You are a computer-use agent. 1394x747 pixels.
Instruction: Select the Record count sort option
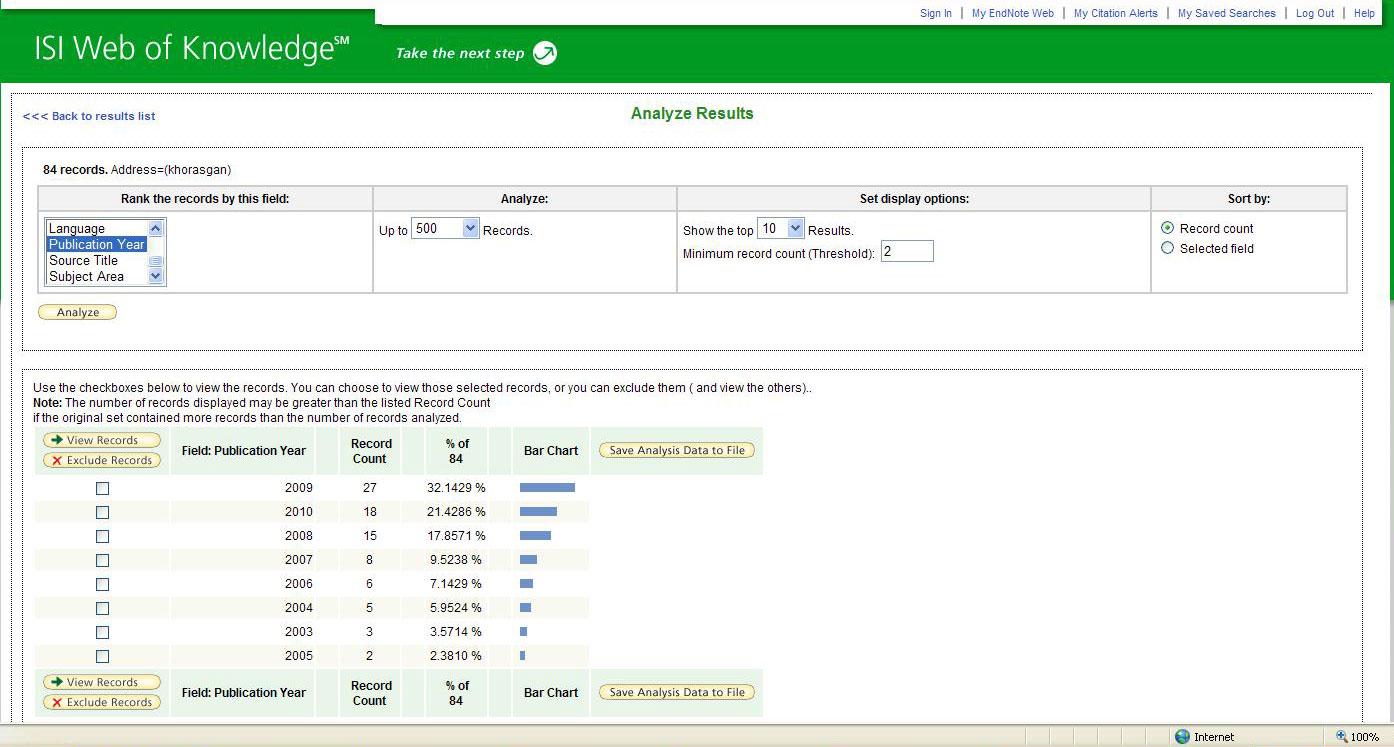(x=1167, y=228)
